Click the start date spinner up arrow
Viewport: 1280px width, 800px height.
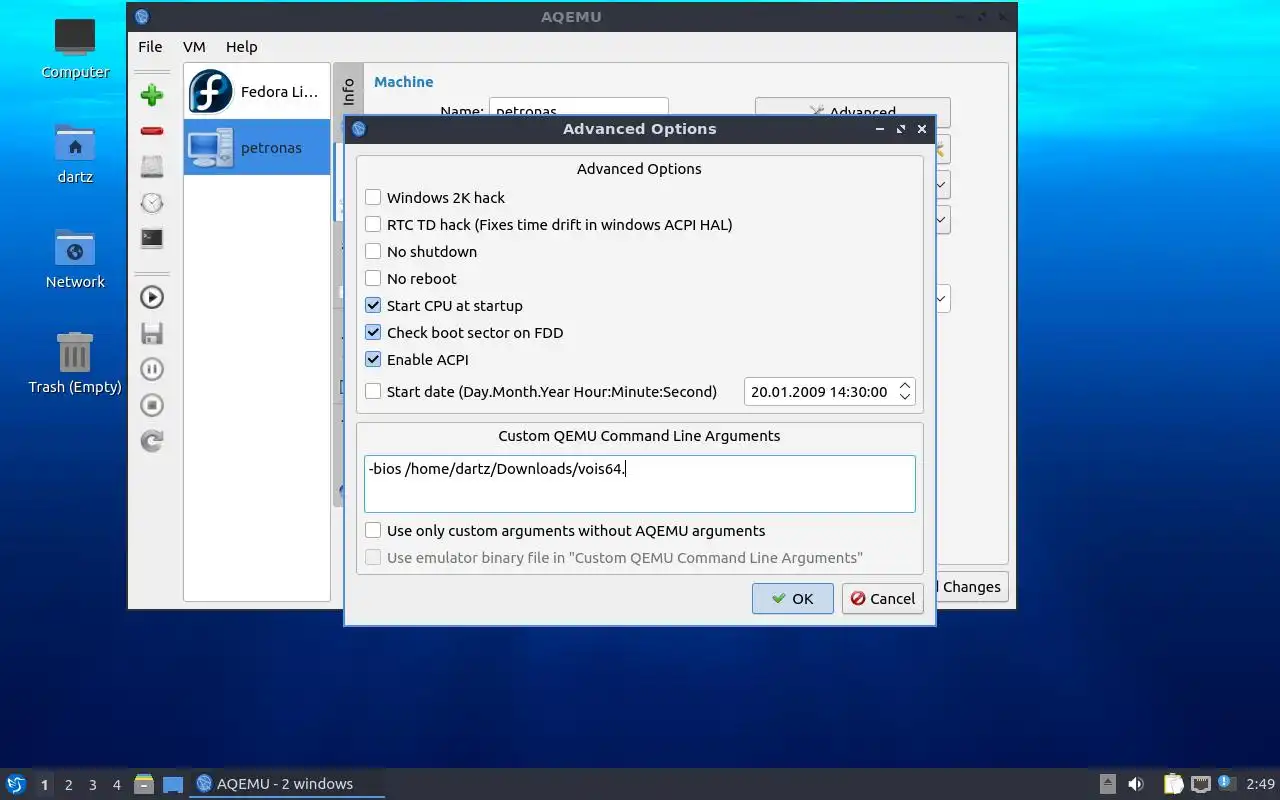(905, 385)
